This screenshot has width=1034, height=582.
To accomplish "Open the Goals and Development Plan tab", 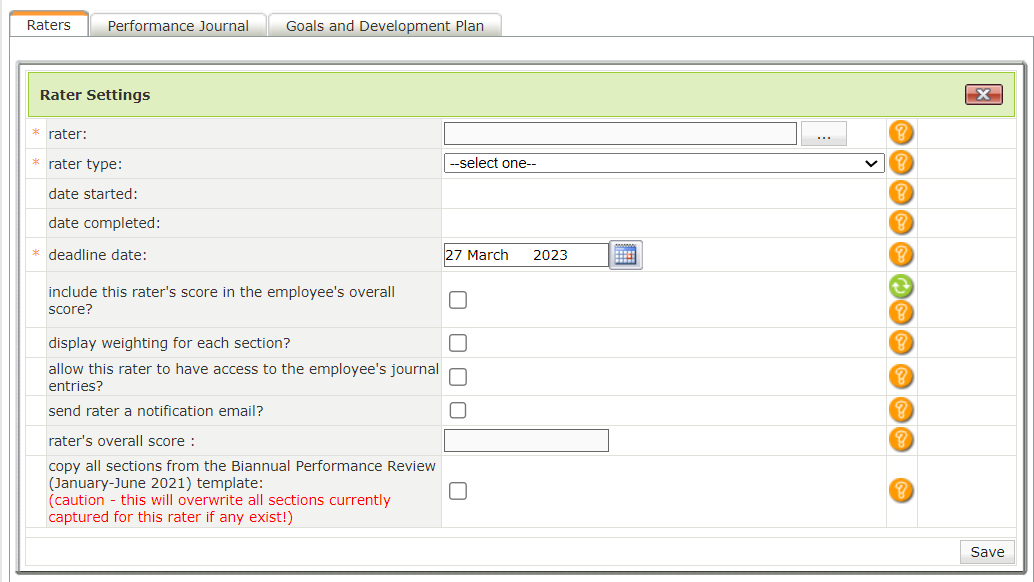I will (385, 26).
